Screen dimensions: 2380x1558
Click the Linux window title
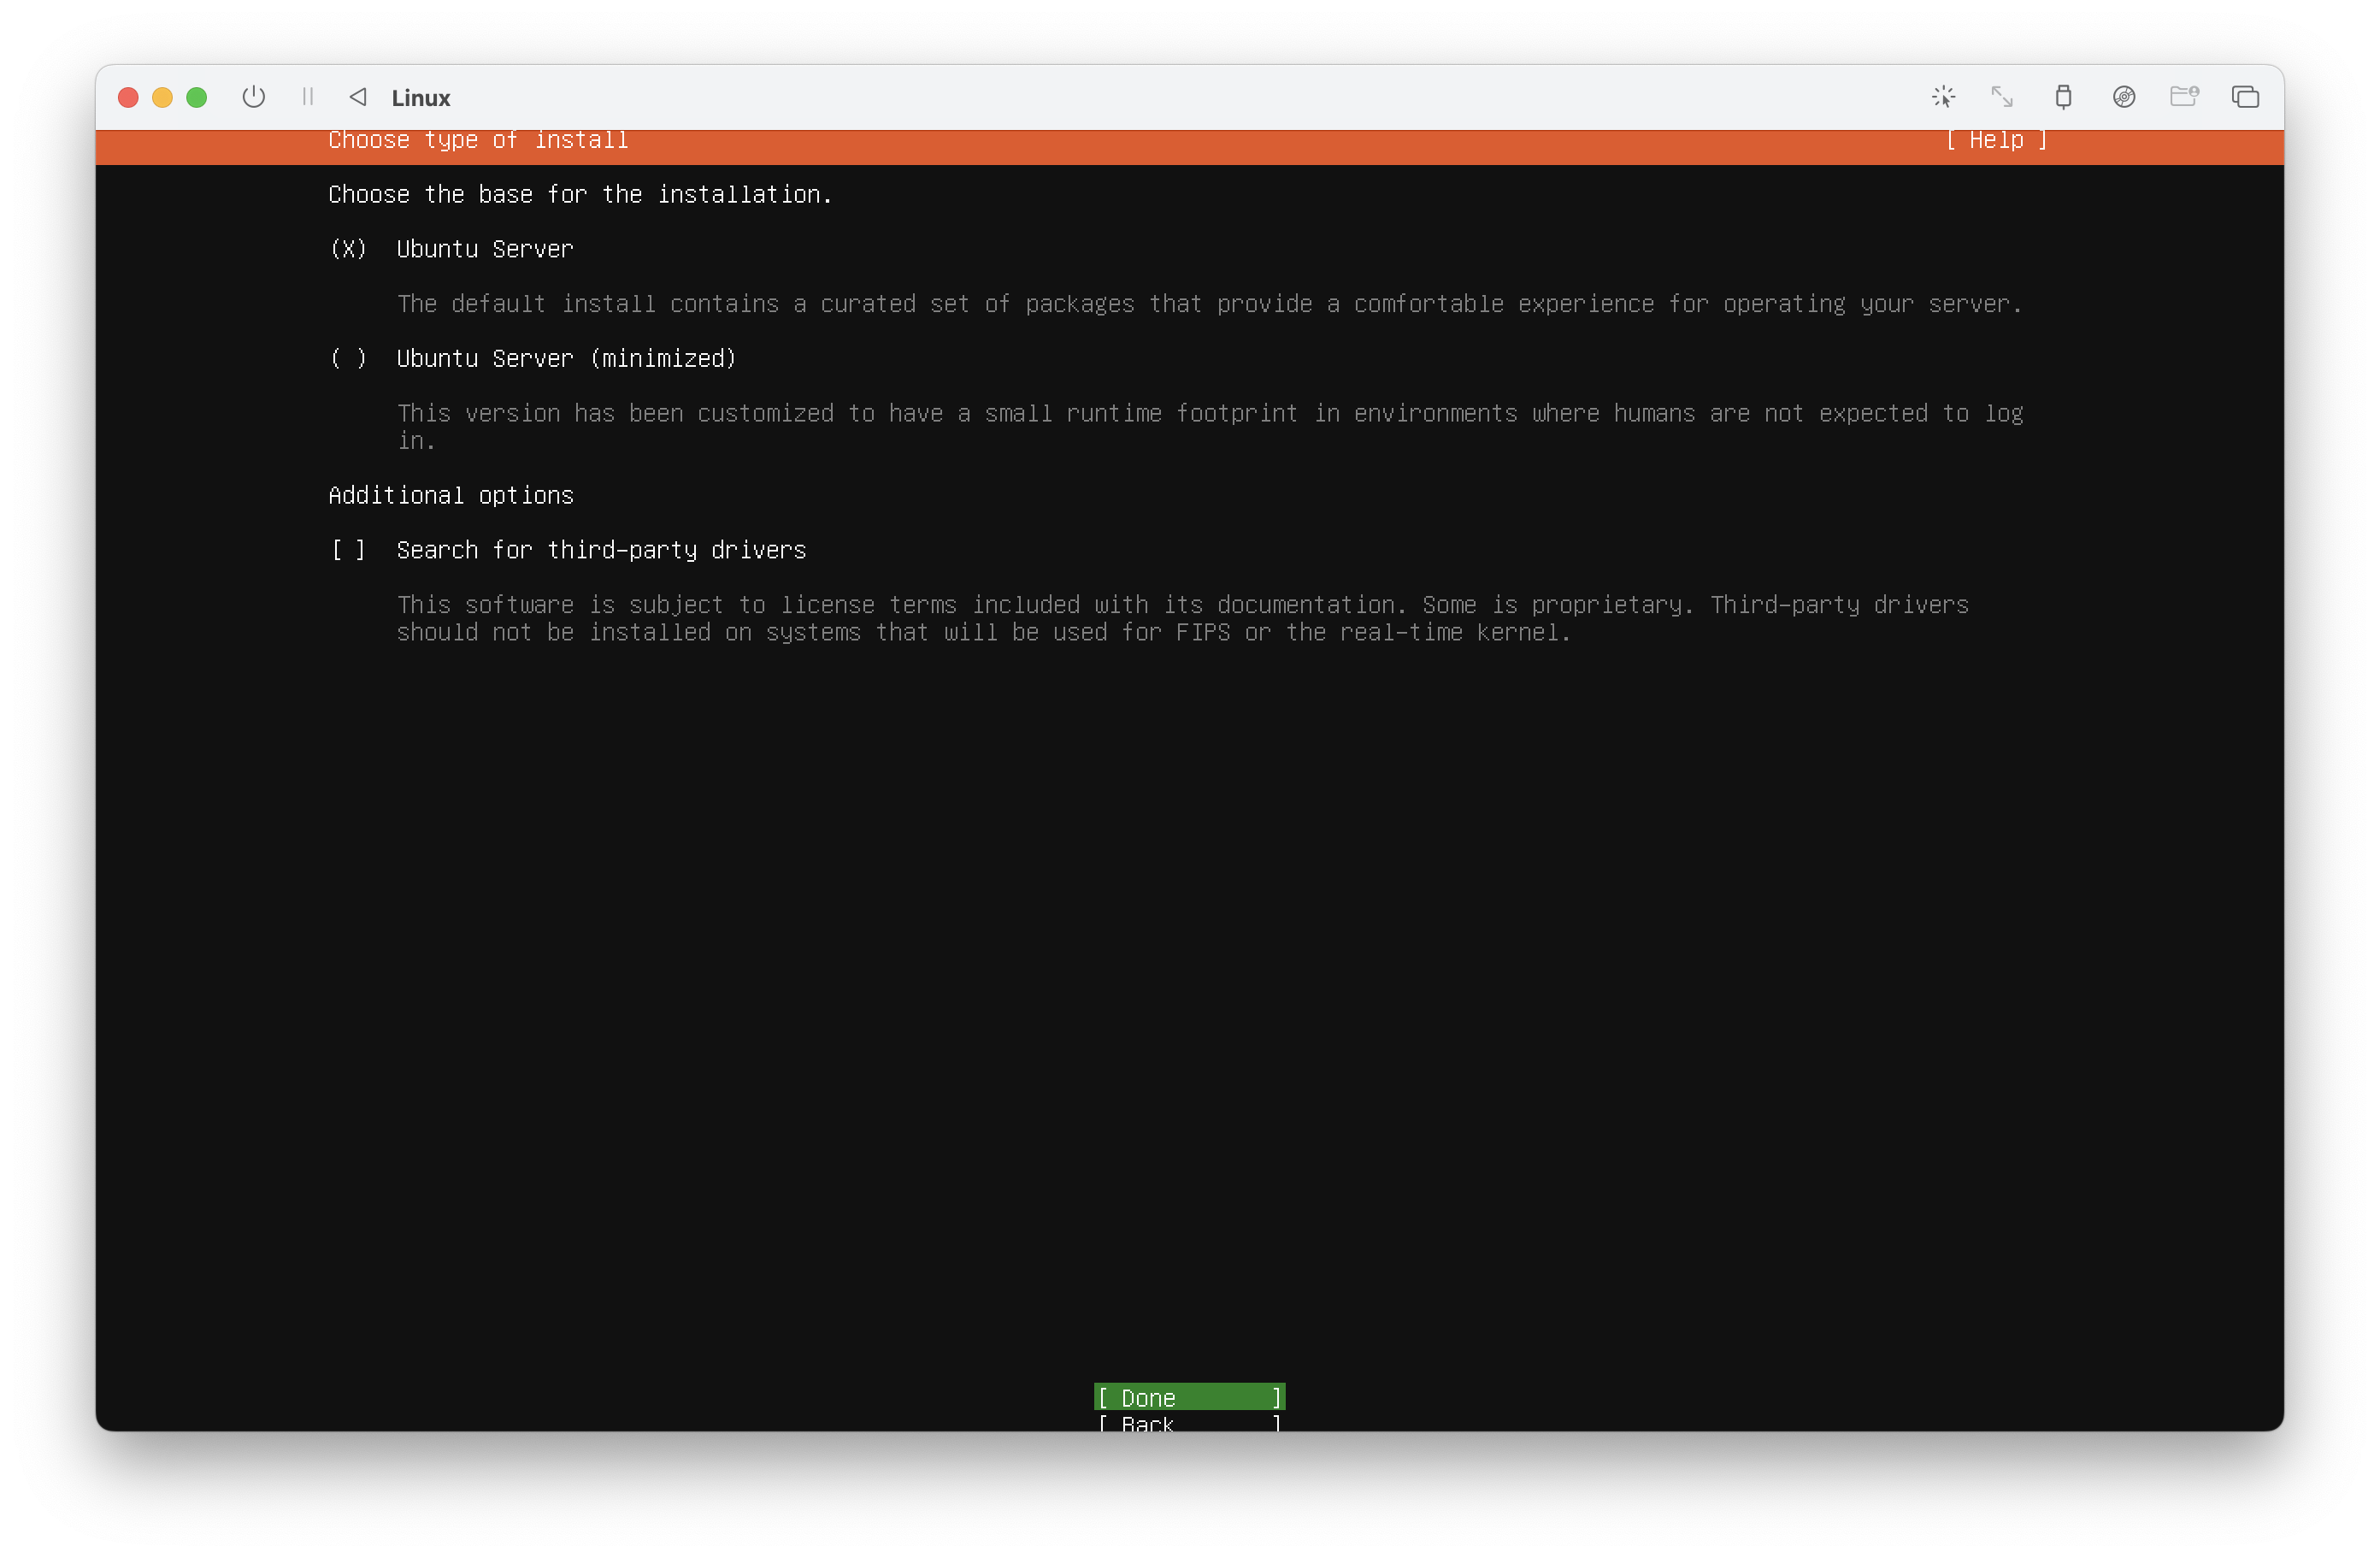(421, 98)
